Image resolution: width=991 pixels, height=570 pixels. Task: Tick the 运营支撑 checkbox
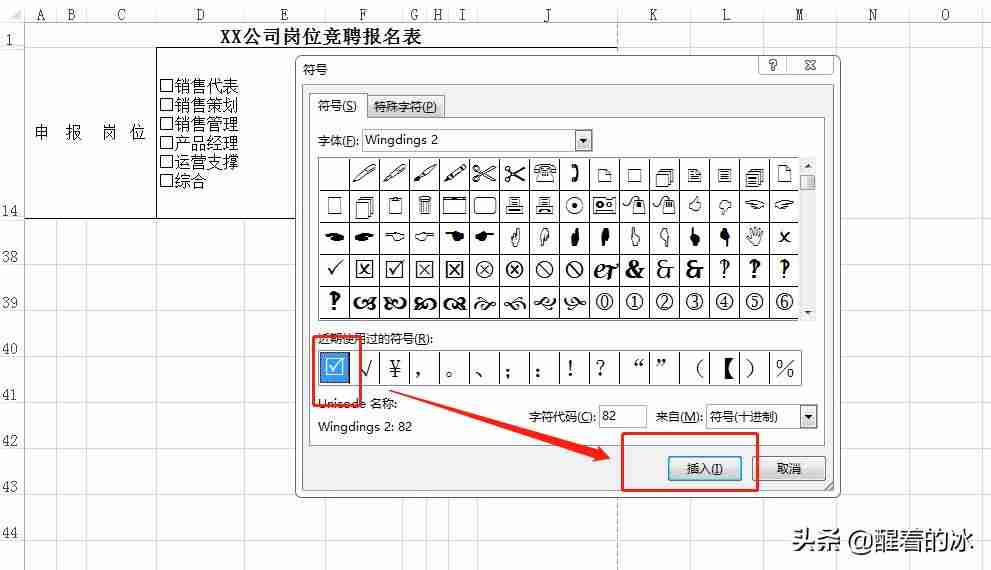pos(167,162)
